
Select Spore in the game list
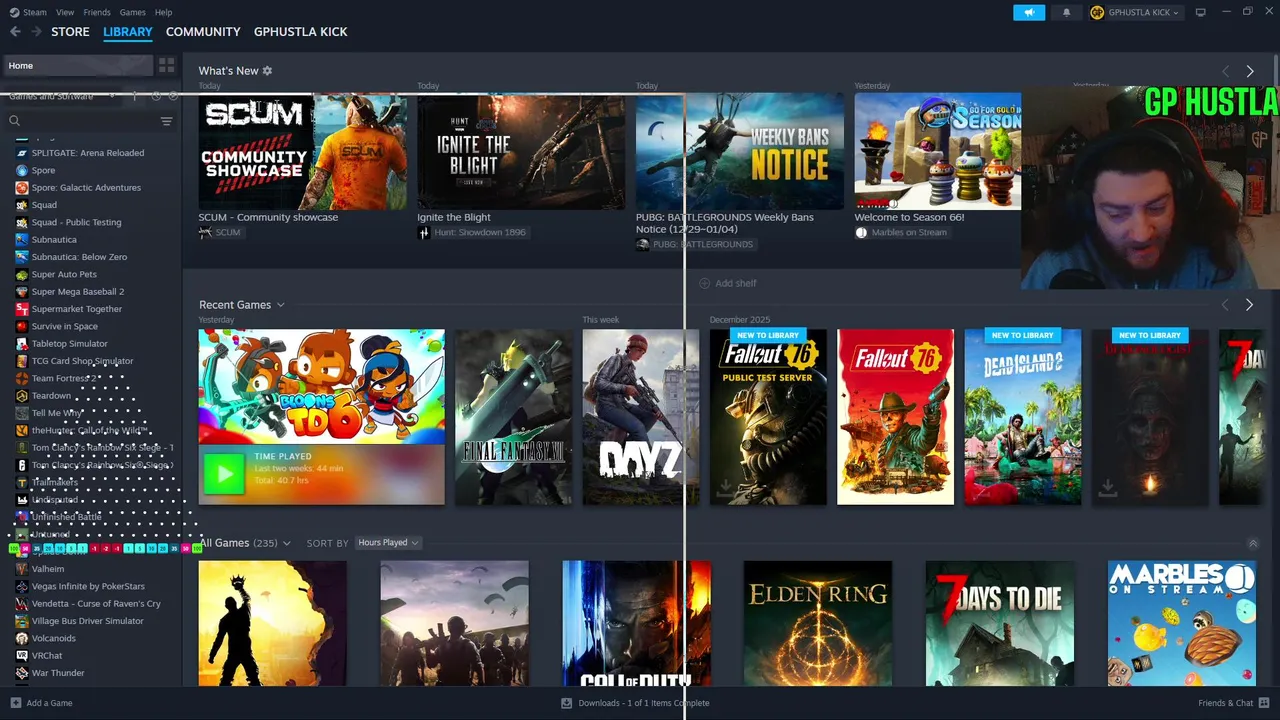pos(43,170)
